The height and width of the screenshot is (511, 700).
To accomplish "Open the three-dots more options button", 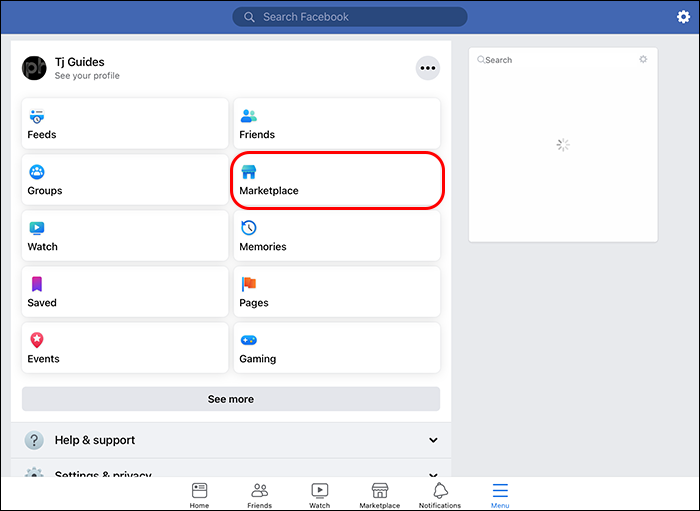I will coord(428,68).
